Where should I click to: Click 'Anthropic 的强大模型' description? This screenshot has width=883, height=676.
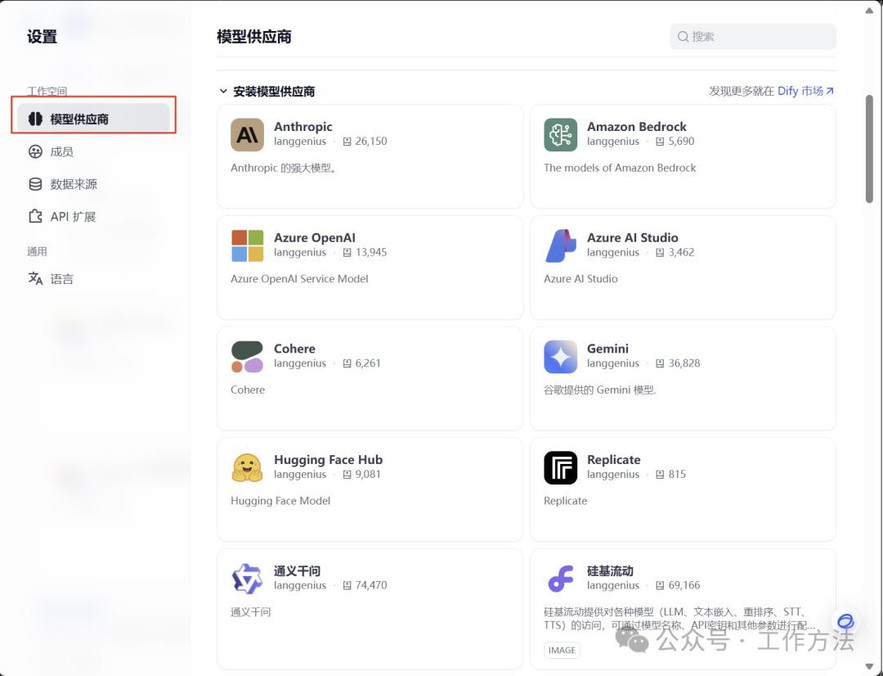(283, 168)
